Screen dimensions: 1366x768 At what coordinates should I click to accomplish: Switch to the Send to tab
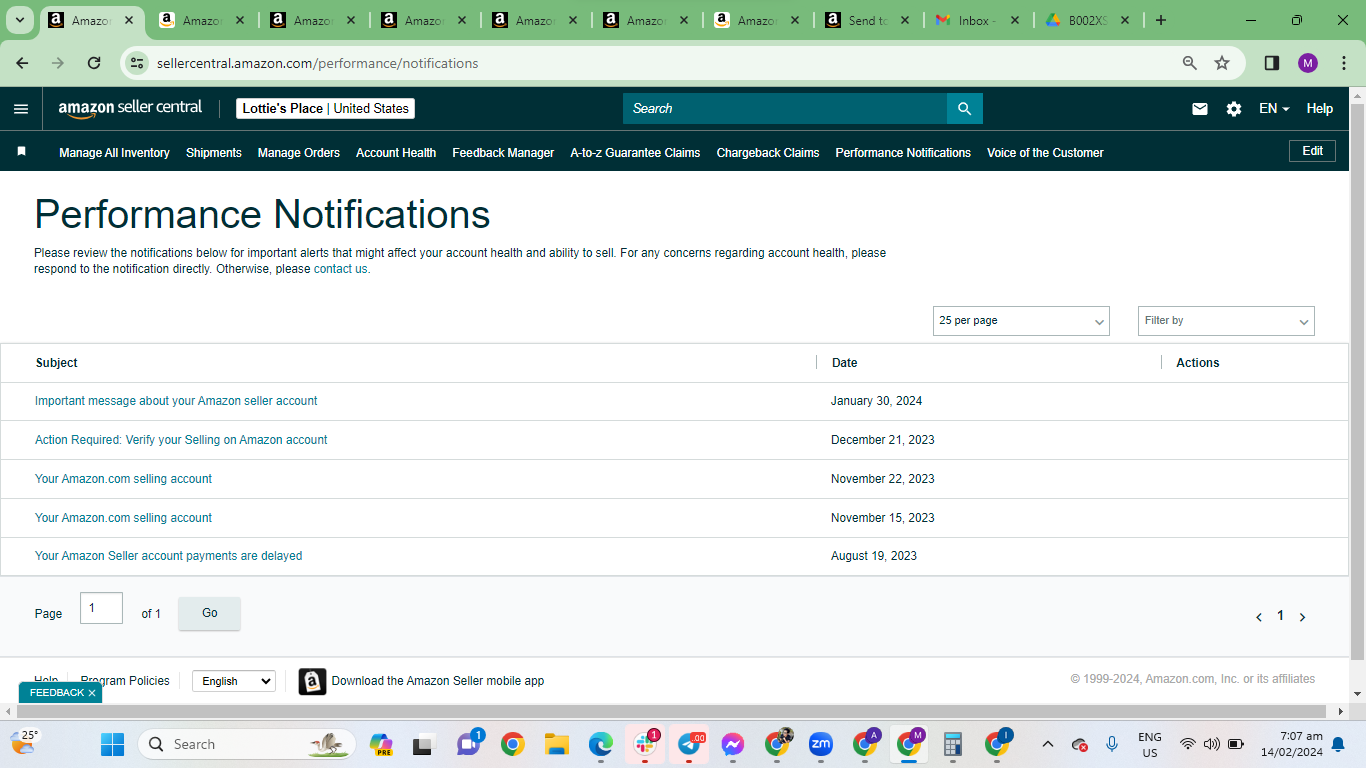pos(866,20)
